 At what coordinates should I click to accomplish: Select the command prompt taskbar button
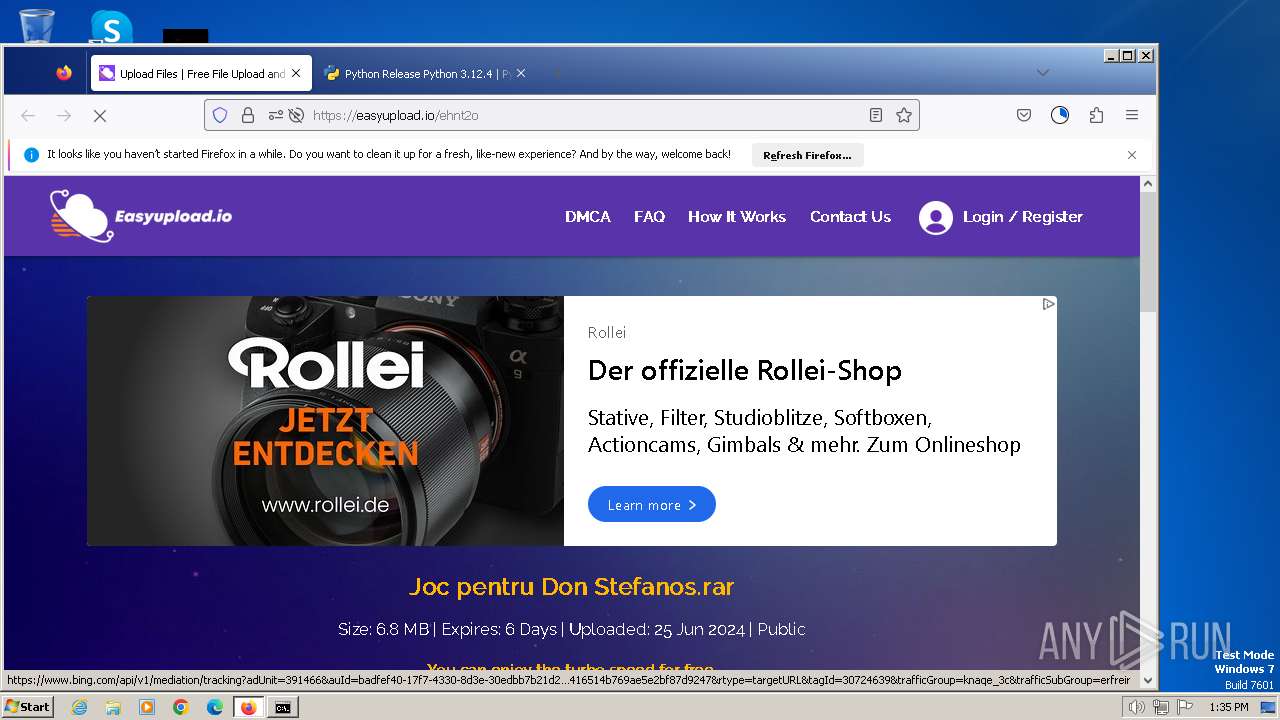(283, 707)
